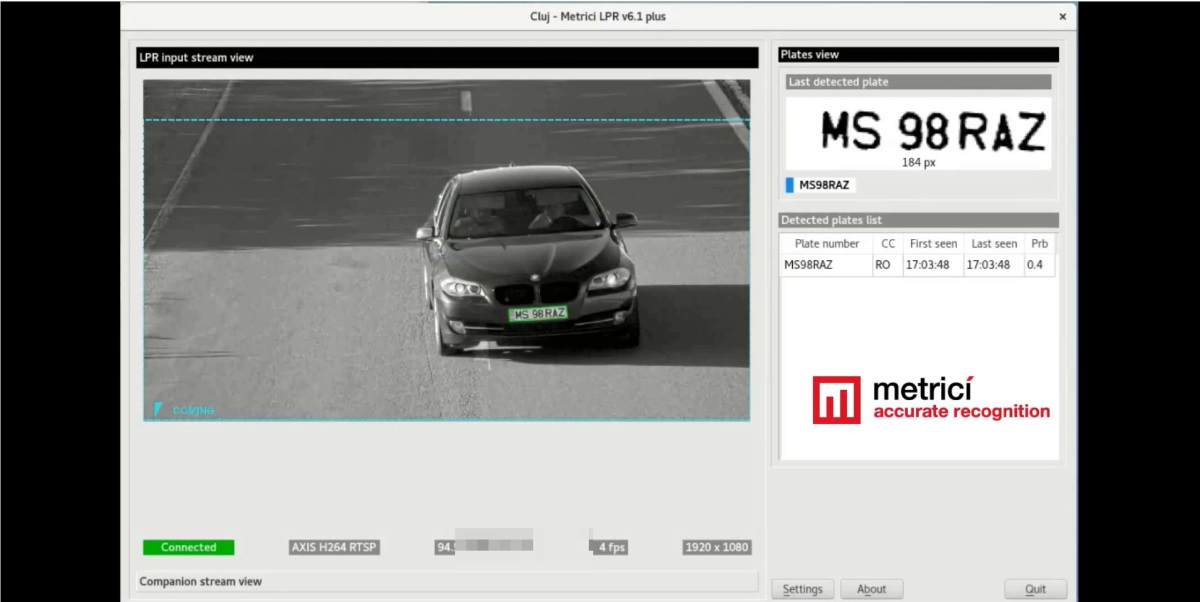Close the Metrici LPR window
The height and width of the screenshot is (602, 1200).
point(1062,17)
